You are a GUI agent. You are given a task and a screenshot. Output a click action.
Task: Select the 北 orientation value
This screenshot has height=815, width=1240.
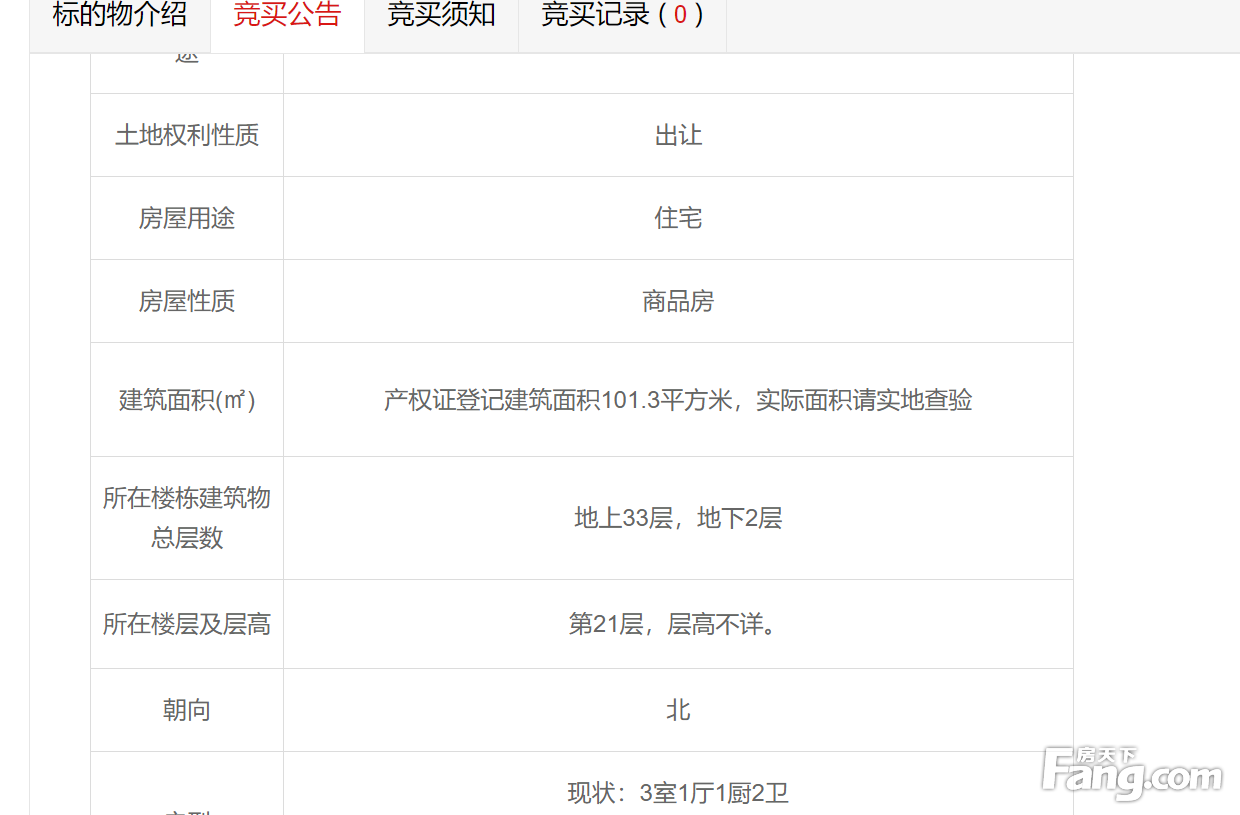678,711
